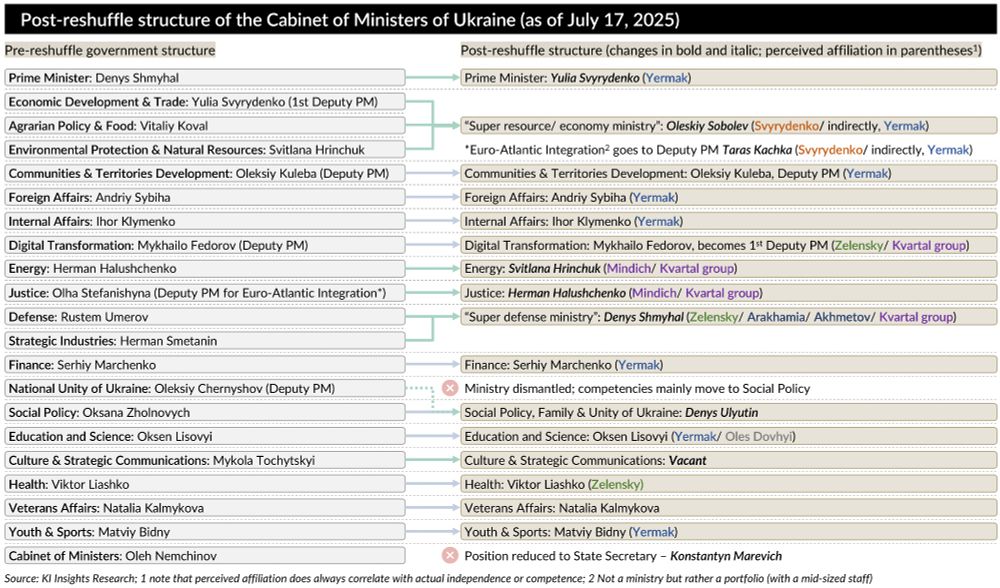
Task: Click 'Culture & Strategic Communications: Vacant' row
Action: pyautogui.click(x=728, y=460)
